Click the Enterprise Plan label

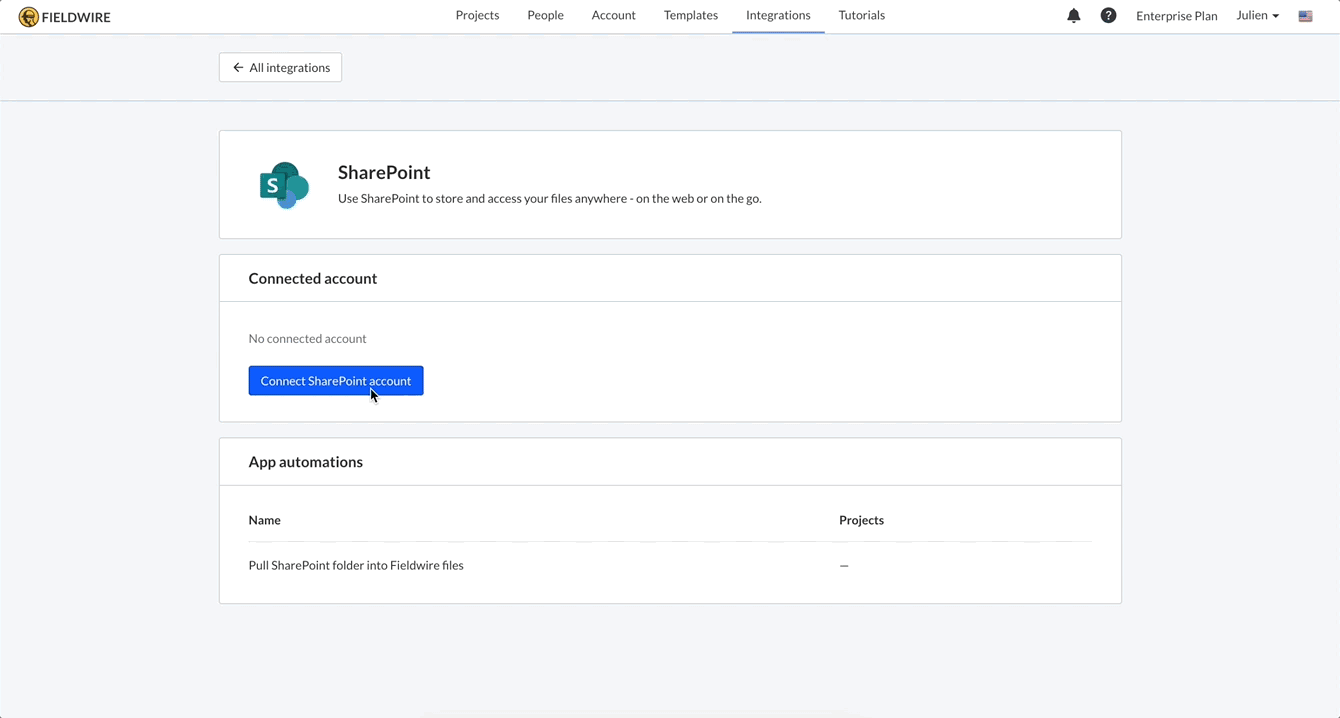(1176, 16)
